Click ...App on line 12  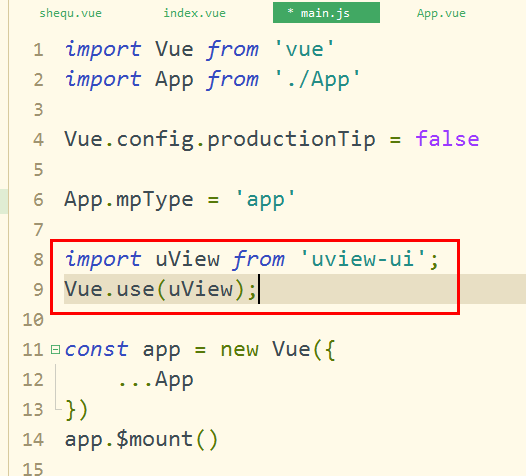155,380
